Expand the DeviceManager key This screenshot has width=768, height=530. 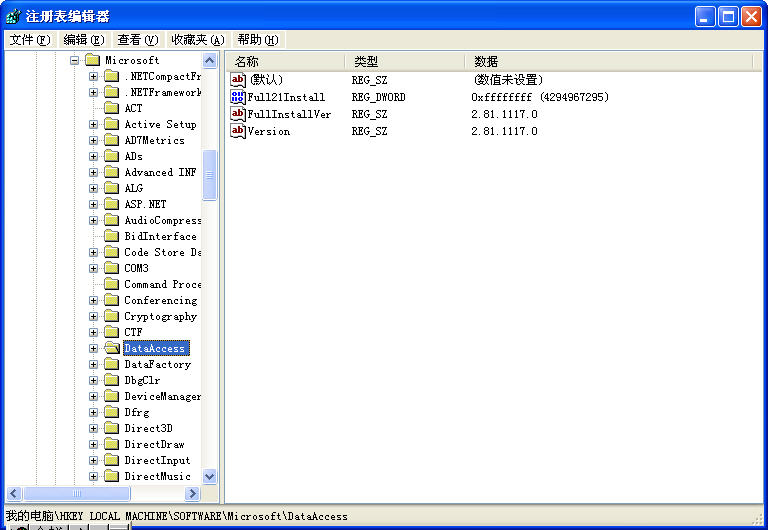(93, 396)
